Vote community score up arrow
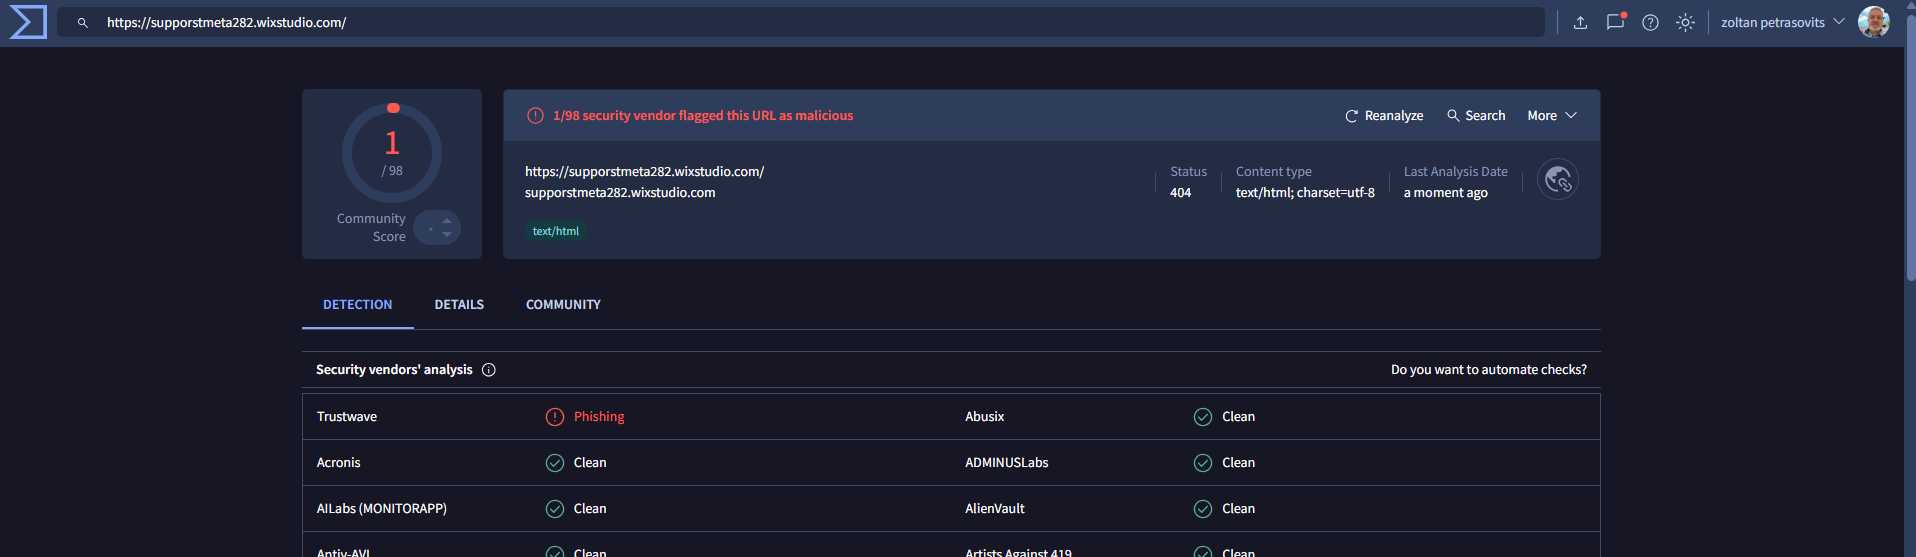The image size is (1916, 557). pos(447,221)
